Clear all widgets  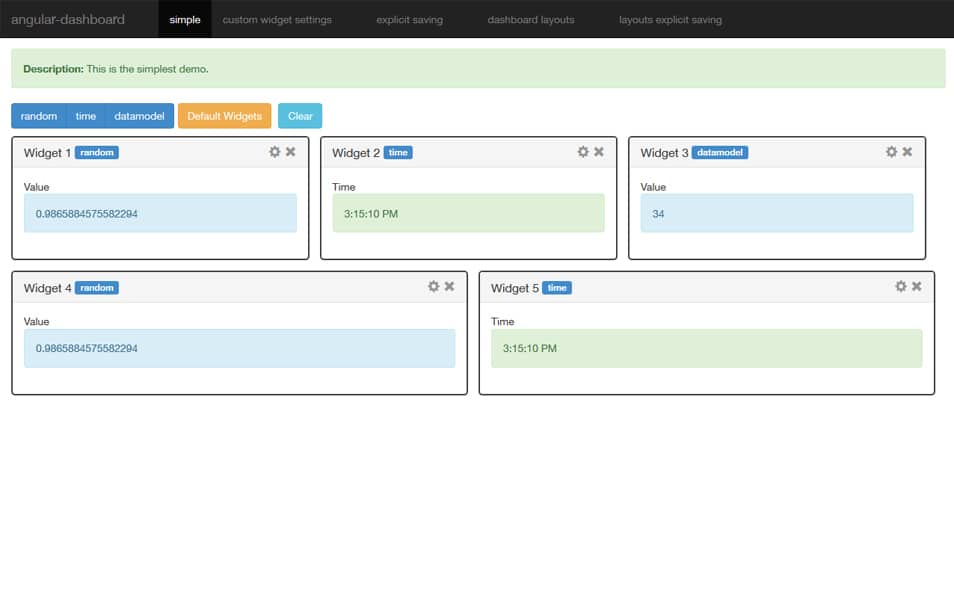click(300, 115)
